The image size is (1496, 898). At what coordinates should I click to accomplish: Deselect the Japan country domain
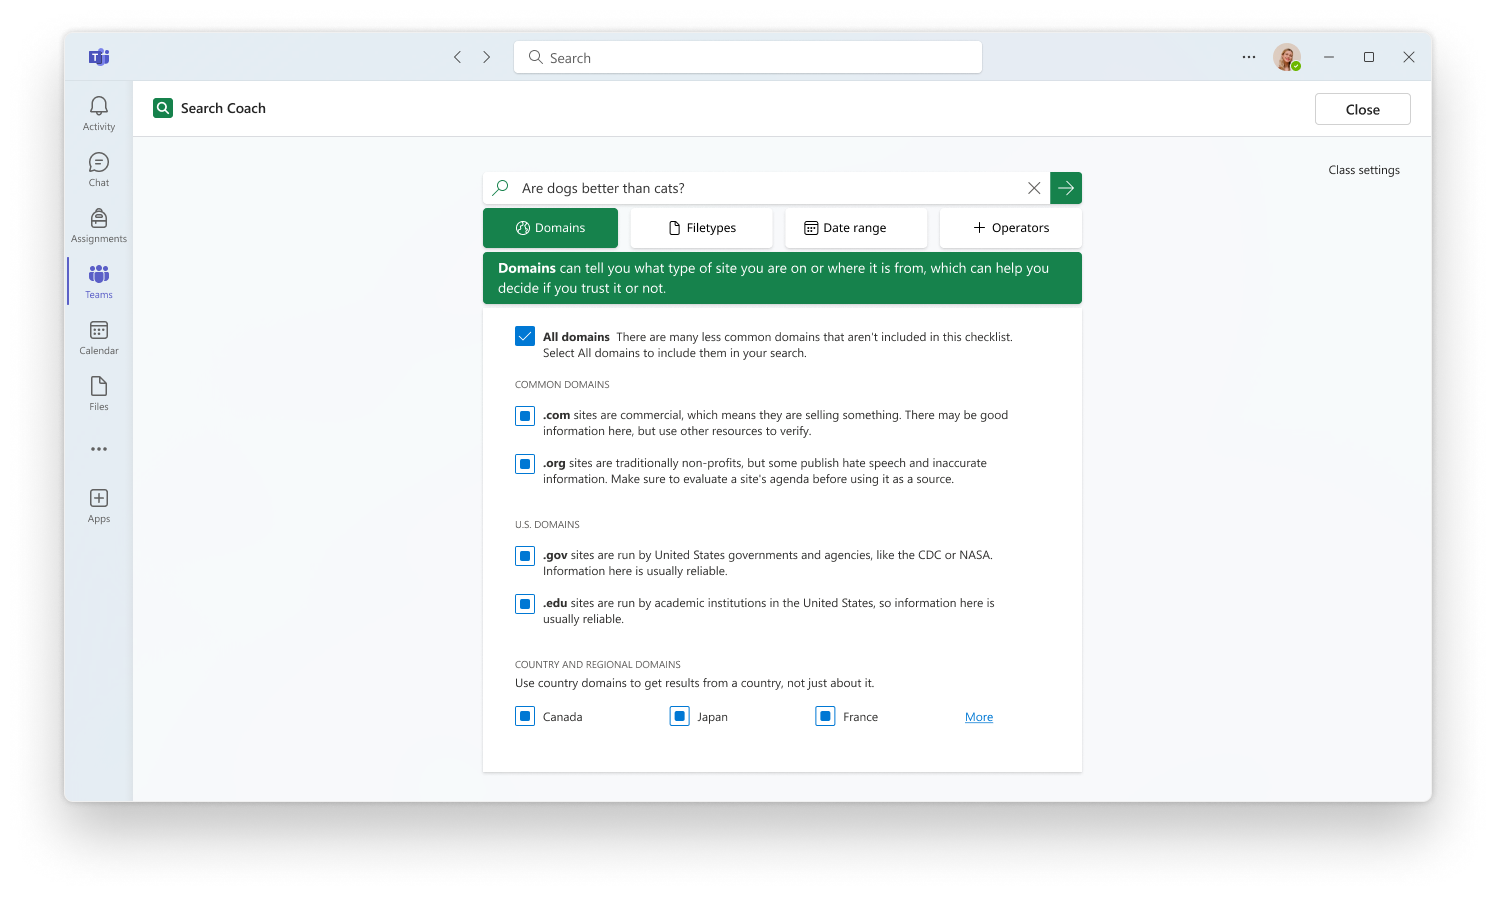(680, 716)
